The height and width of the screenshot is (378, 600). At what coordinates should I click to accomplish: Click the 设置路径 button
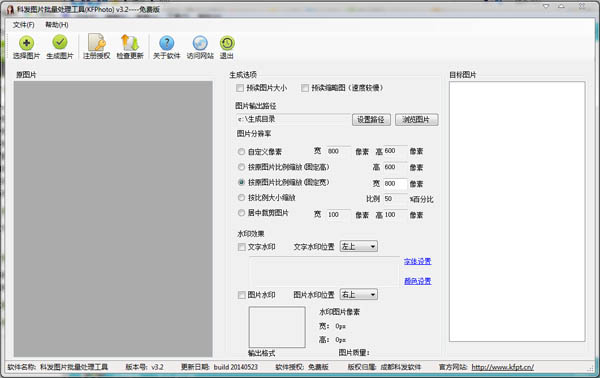pos(371,119)
